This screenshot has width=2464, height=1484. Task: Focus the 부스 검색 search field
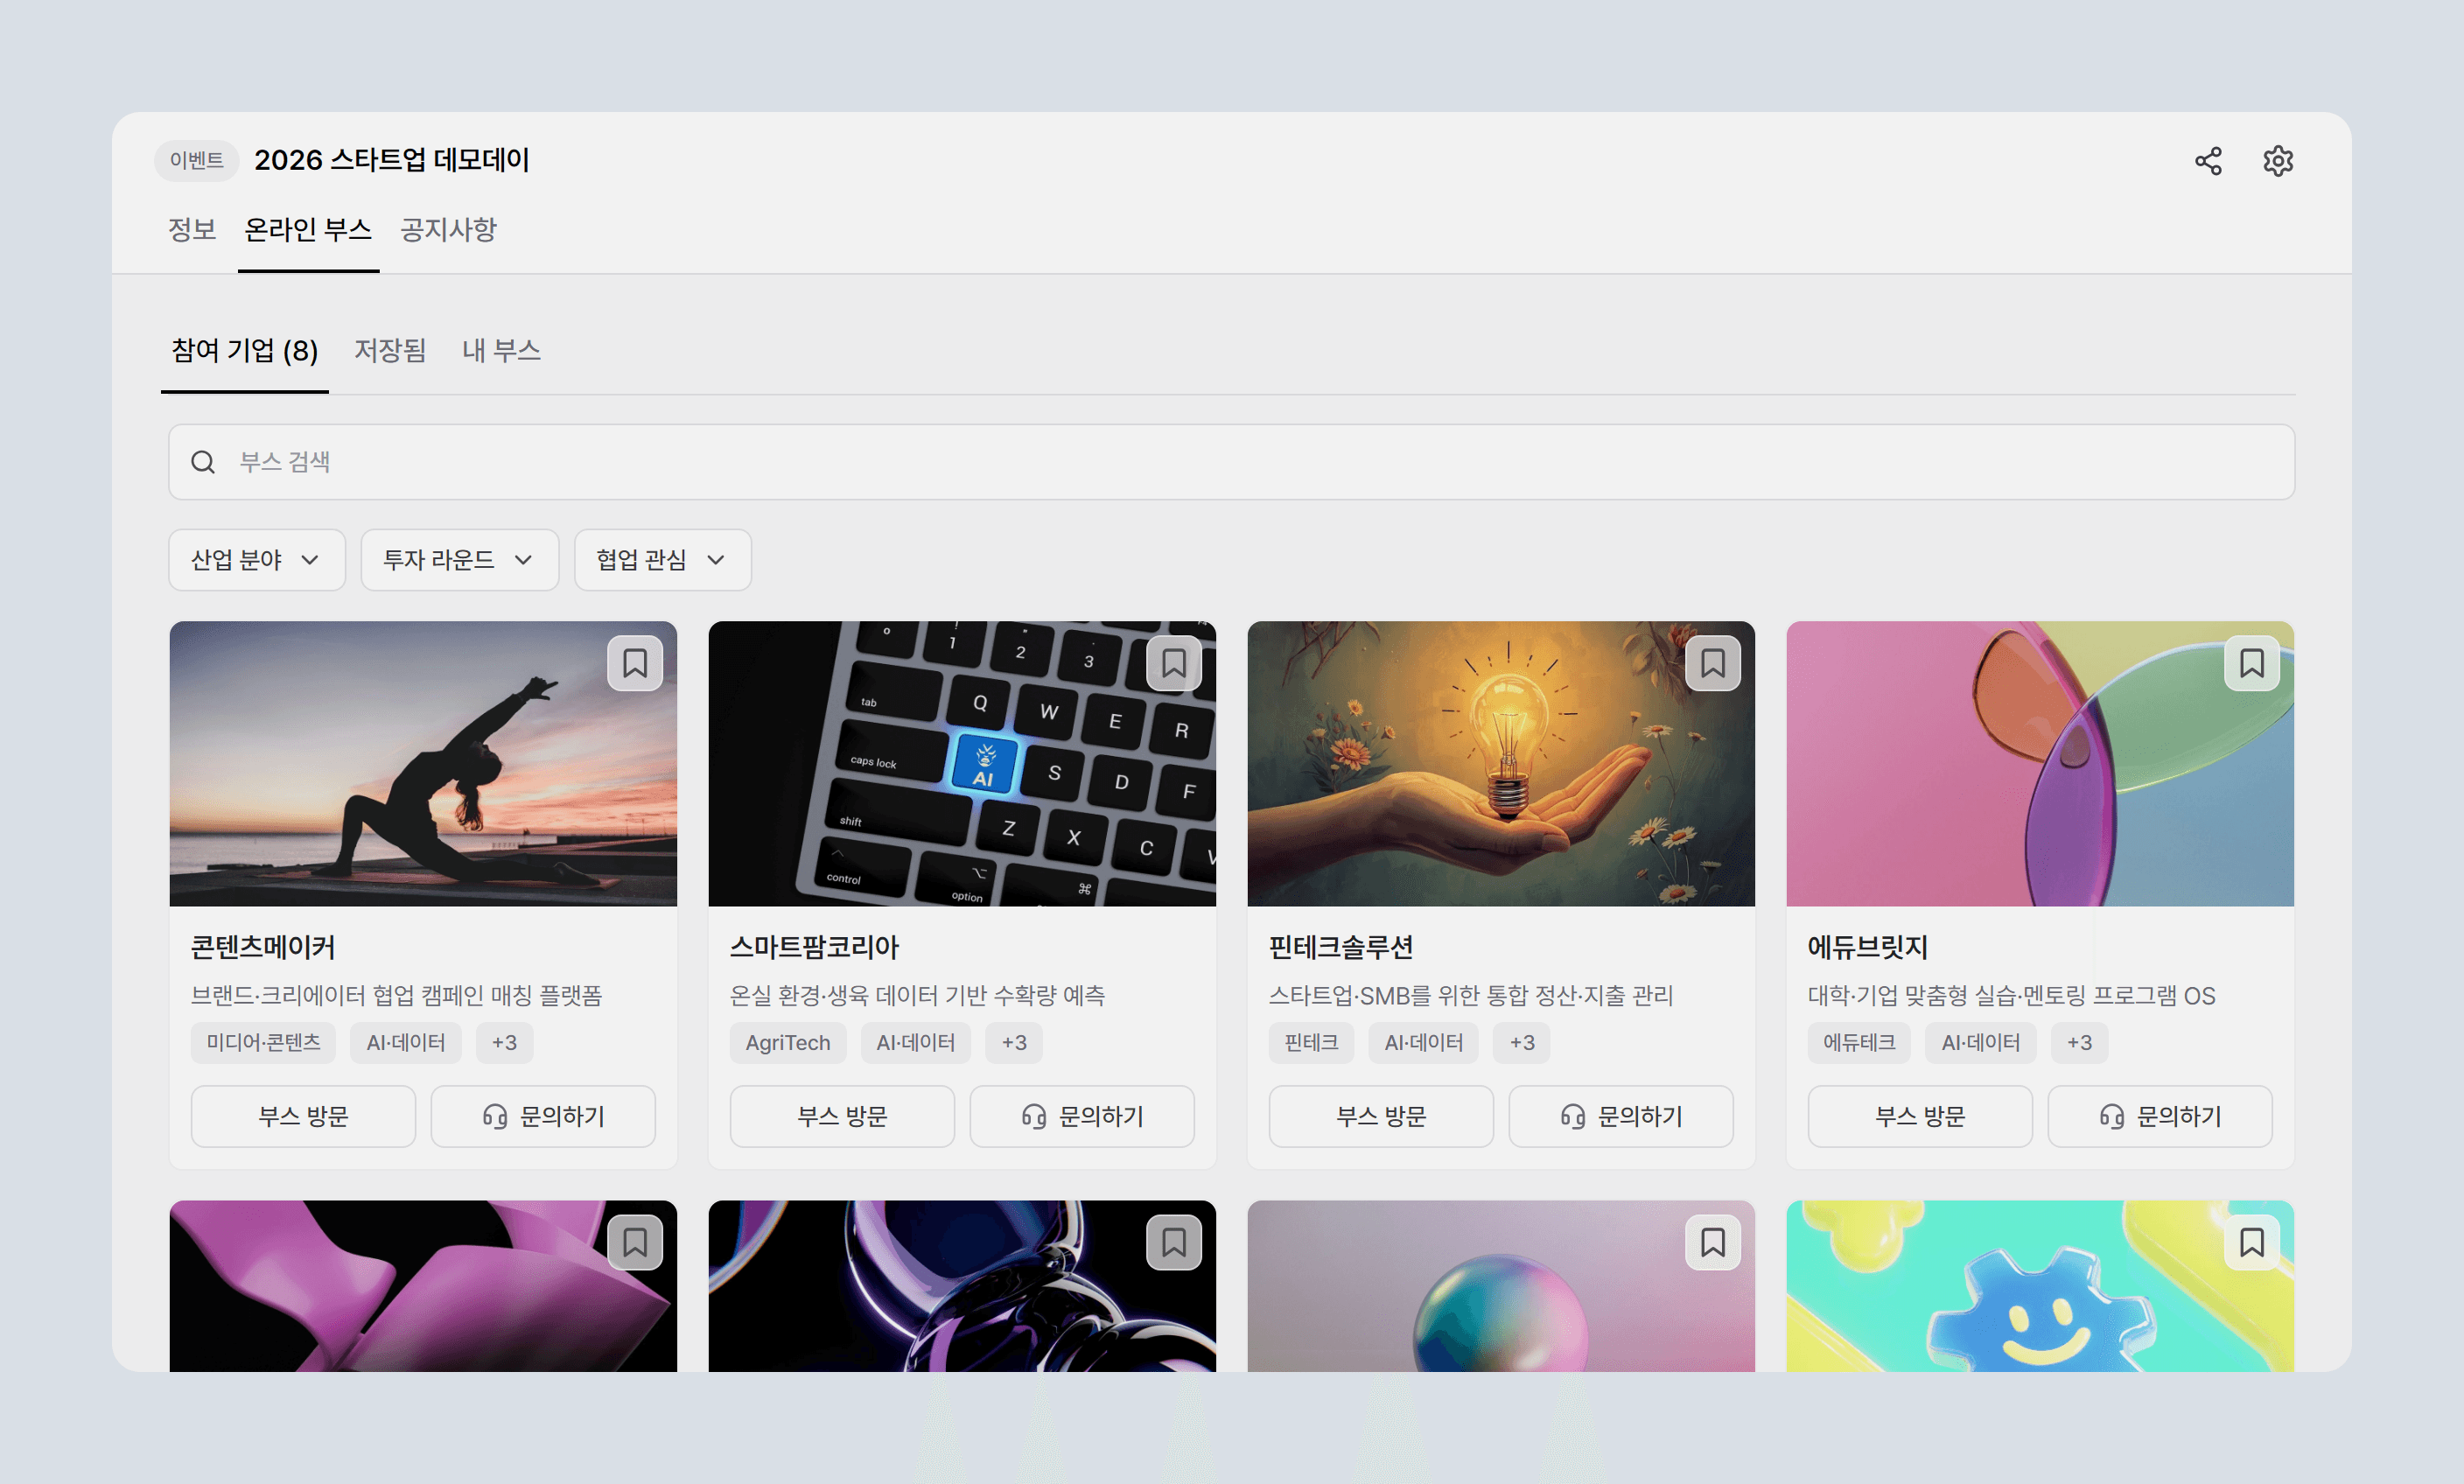click(1231, 462)
